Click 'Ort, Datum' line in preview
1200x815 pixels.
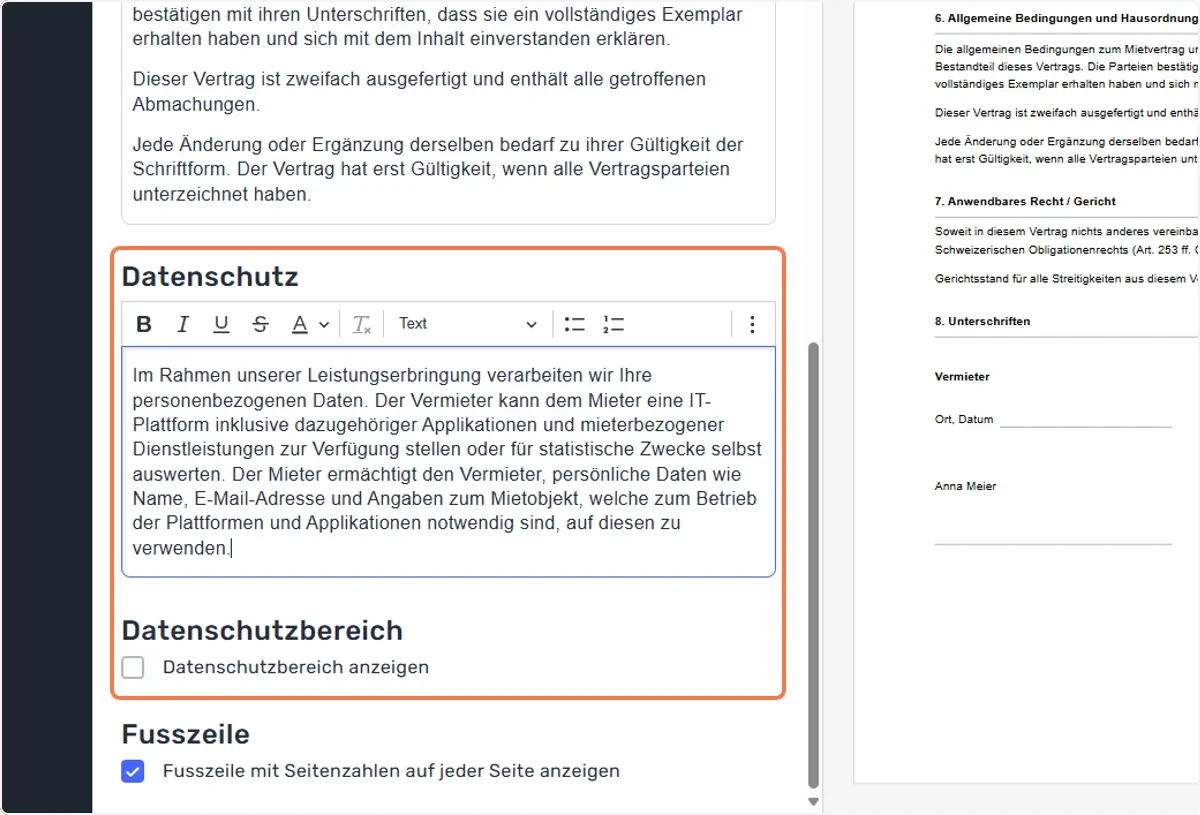click(1053, 420)
